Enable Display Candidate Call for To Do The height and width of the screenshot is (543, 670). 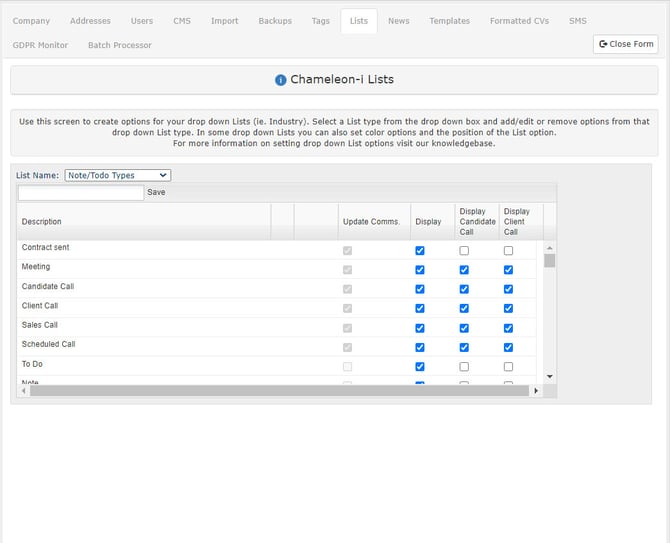click(464, 367)
